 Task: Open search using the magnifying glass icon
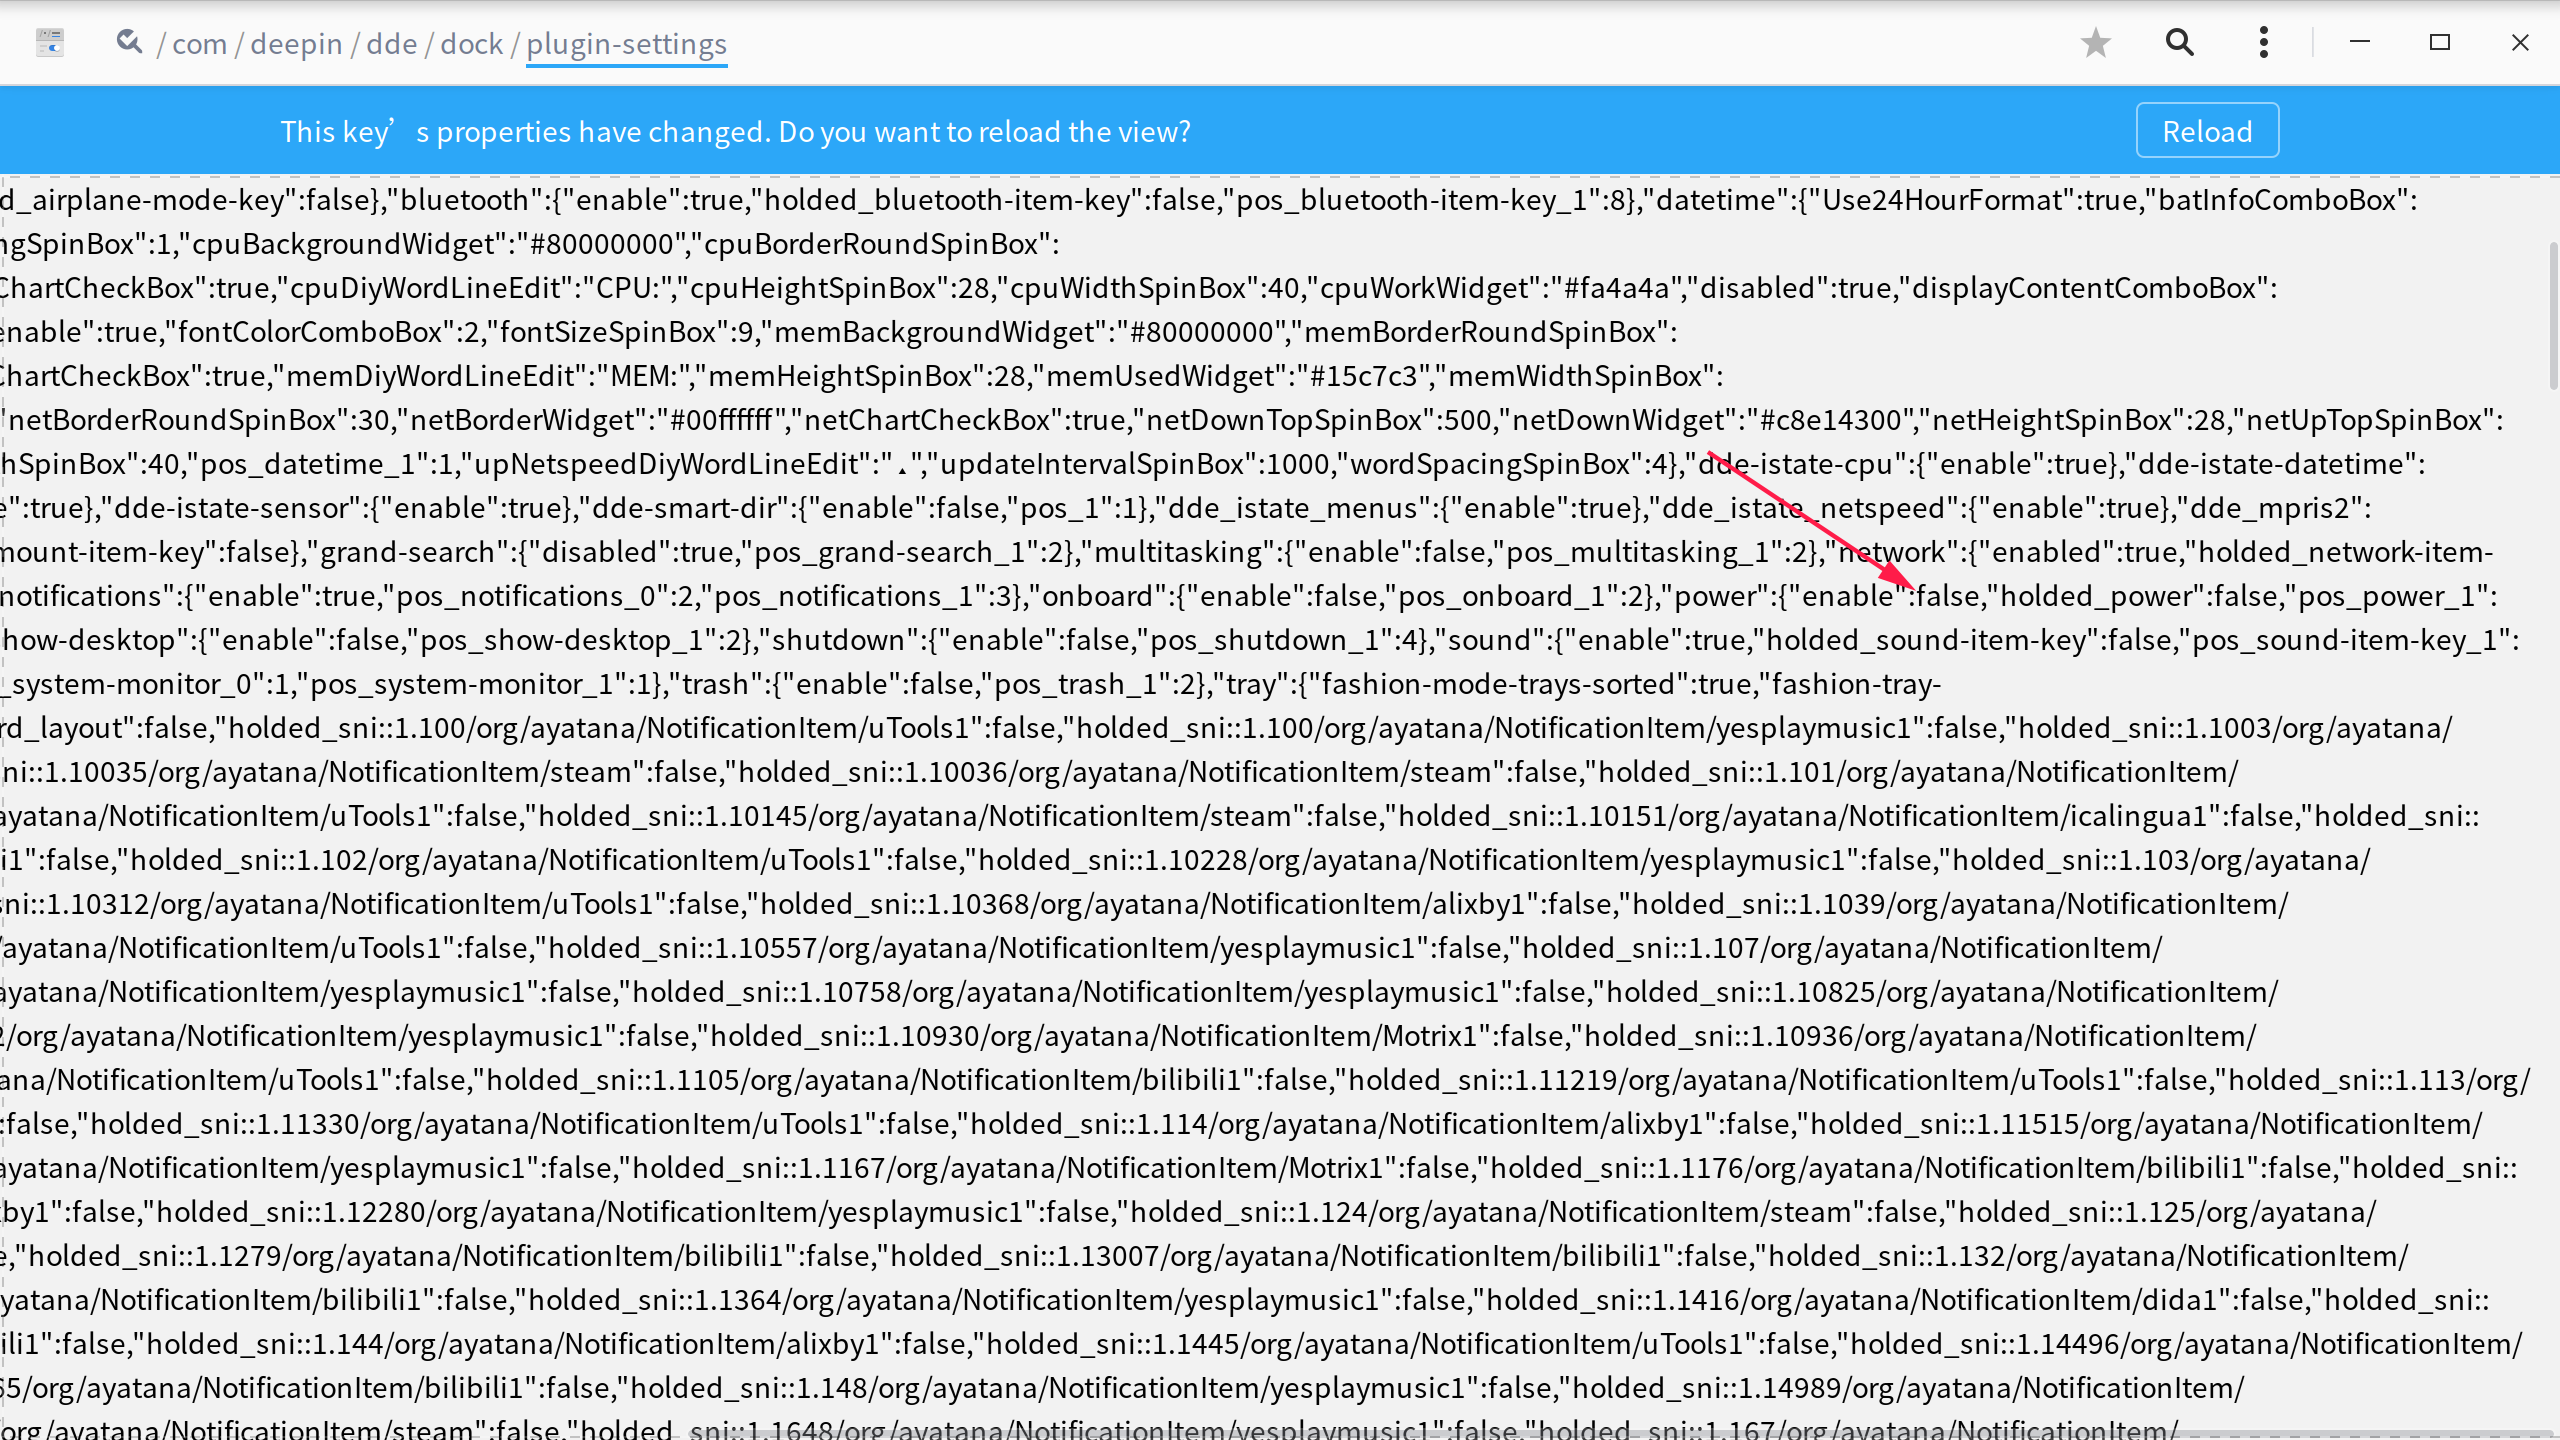(2179, 42)
